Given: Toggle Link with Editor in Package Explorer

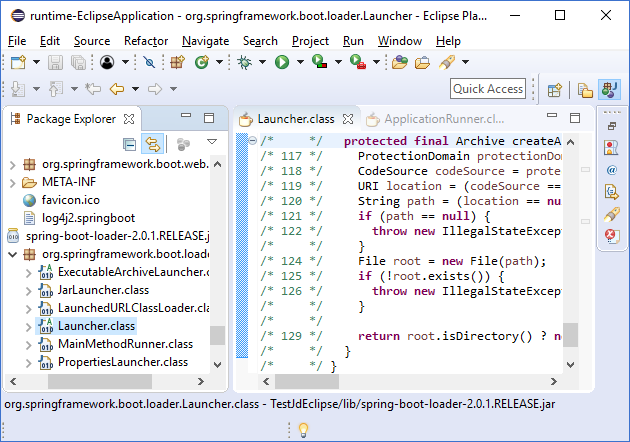Looking at the screenshot, I should tap(153, 144).
